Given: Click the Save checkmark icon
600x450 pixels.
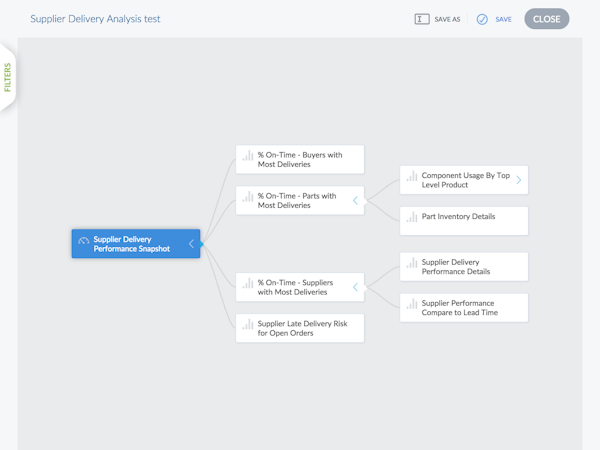Looking at the screenshot, I should coord(482,19).
